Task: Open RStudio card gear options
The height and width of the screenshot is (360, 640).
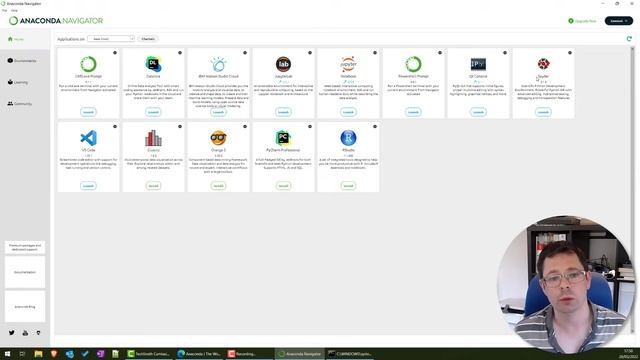Action: [x=375, y=127]
